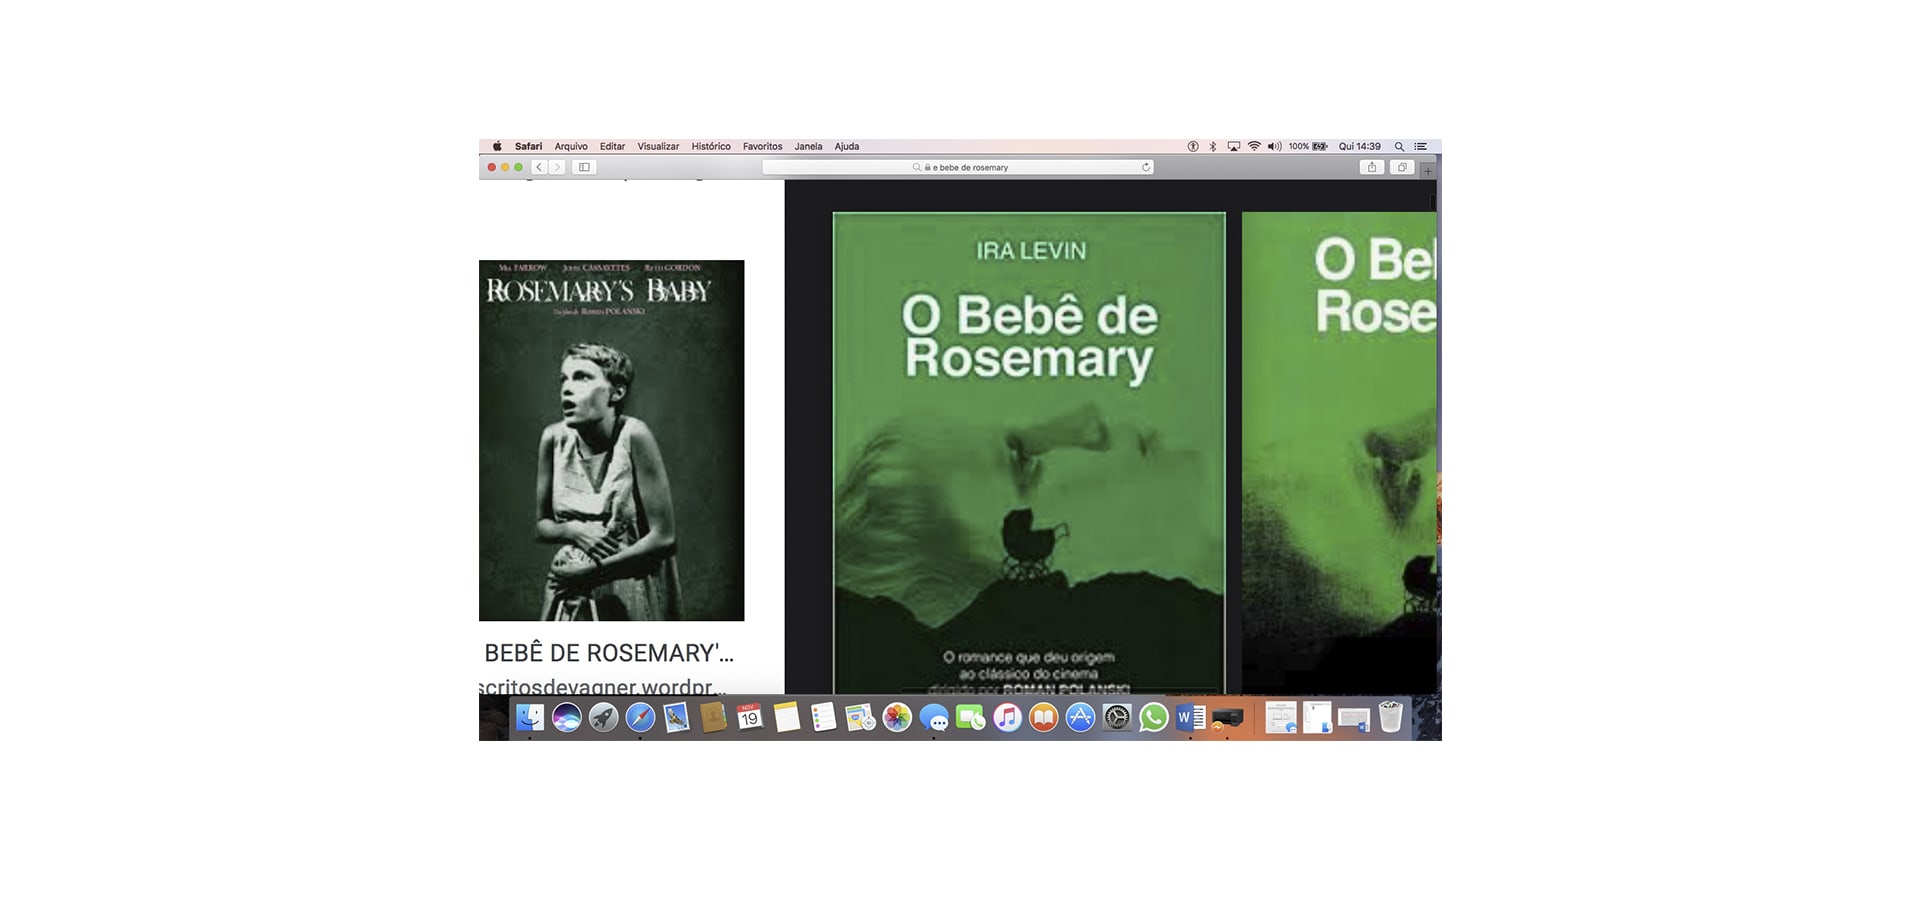Select the partially visible second green book cover
This screenshot has height=900, width=1920.
(x=1339, y=453)
